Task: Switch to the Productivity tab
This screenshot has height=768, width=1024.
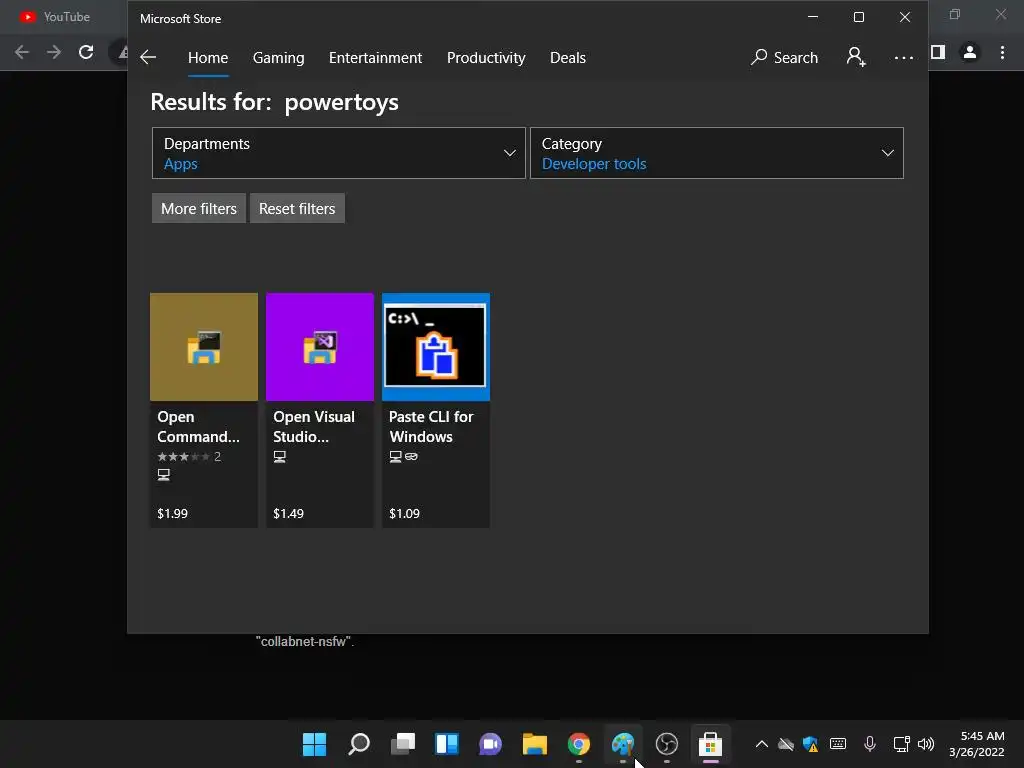Action: [x=486, y=57]
